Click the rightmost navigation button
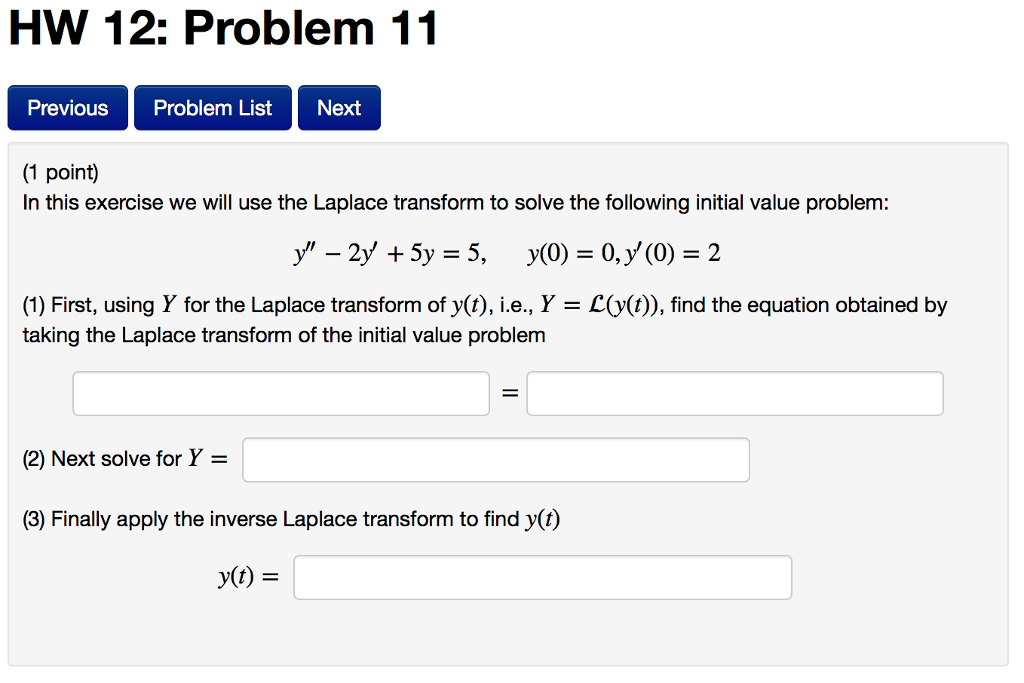This screenshot has height=683, width=1024. point(339,107)
